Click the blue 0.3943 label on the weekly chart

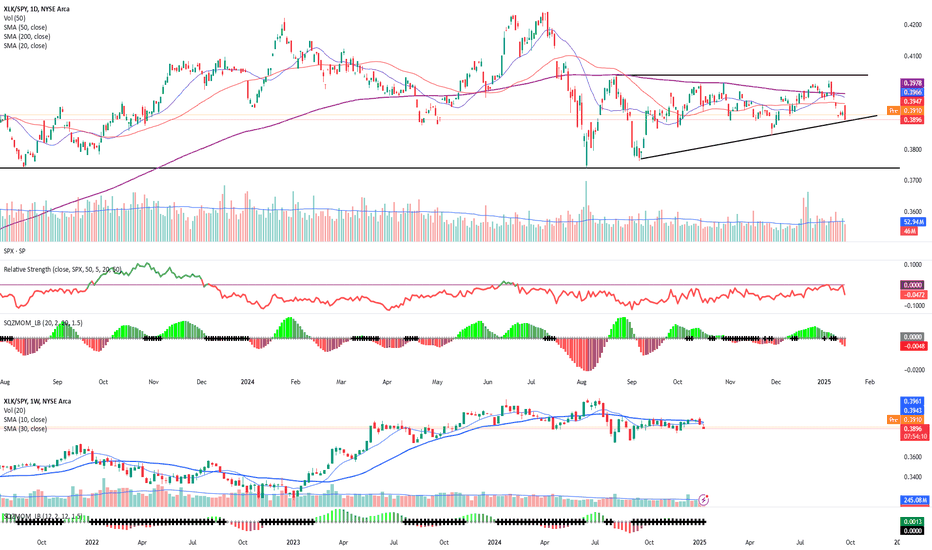coord(913,410)
